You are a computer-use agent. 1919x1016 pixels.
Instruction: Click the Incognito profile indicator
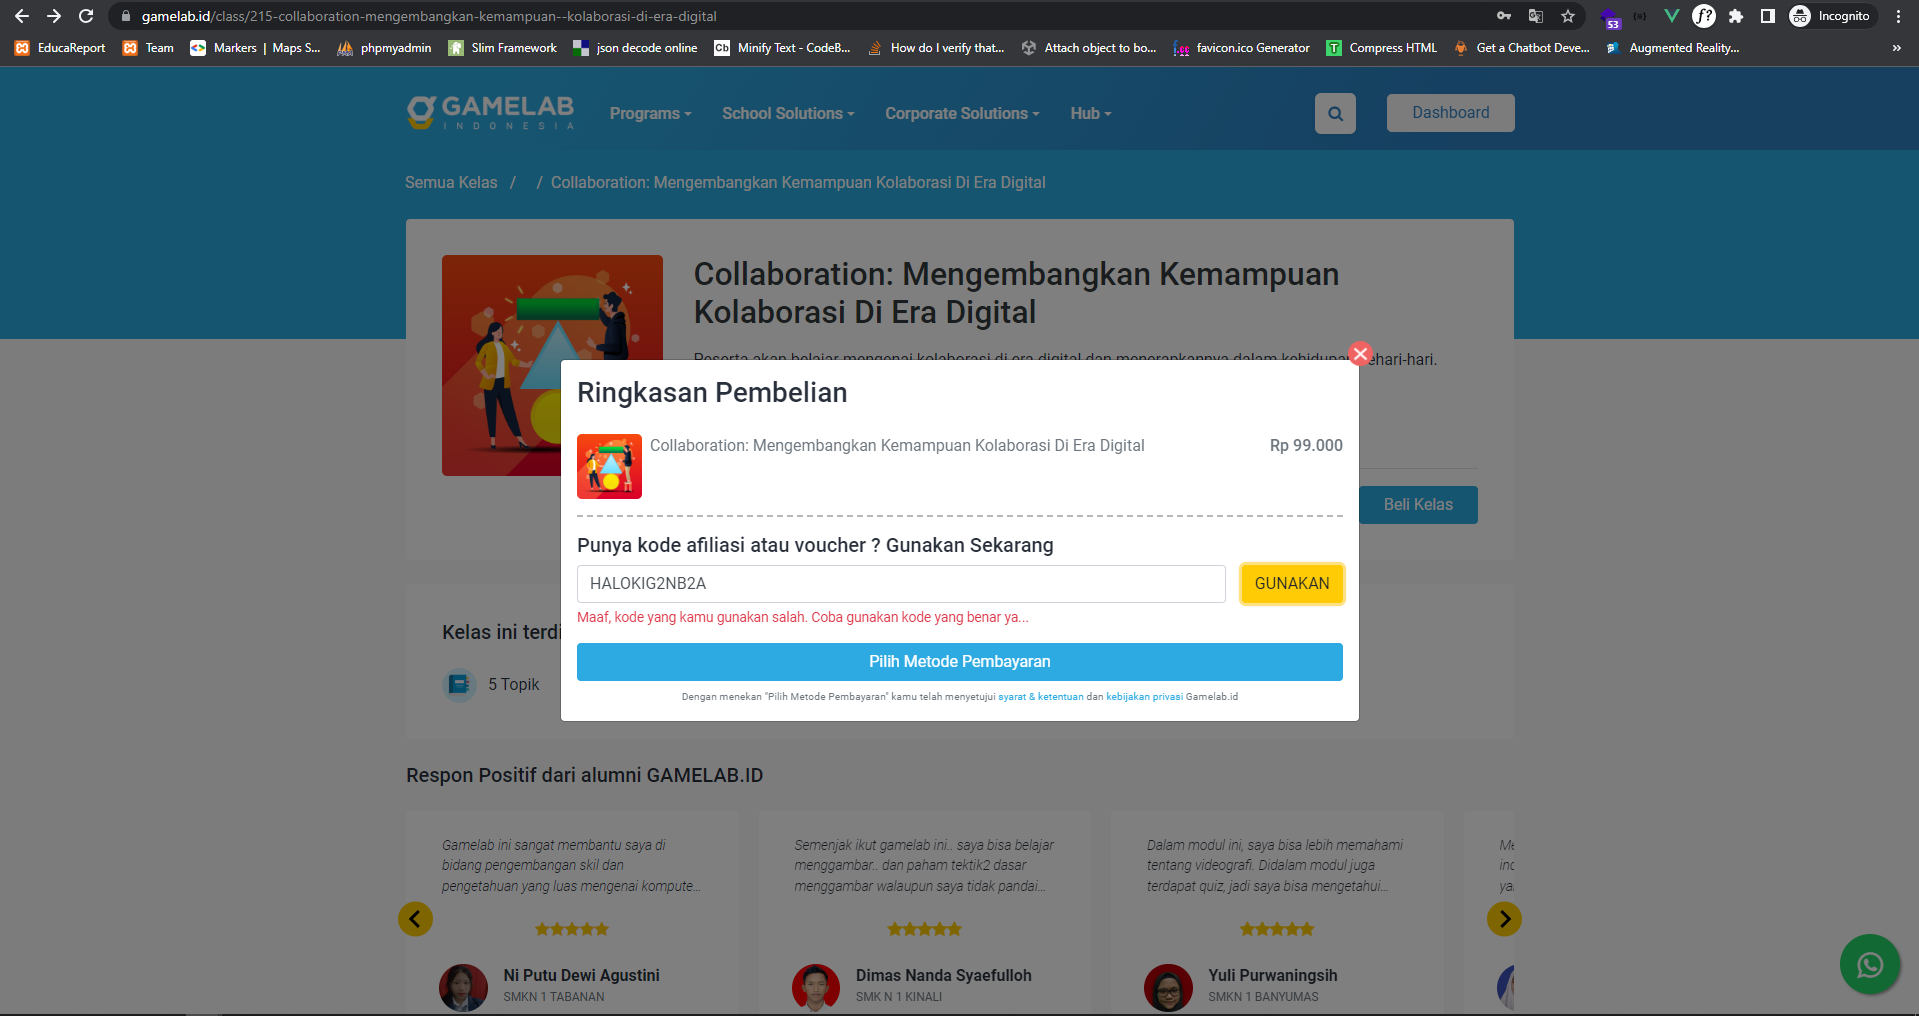[1831, 16]
